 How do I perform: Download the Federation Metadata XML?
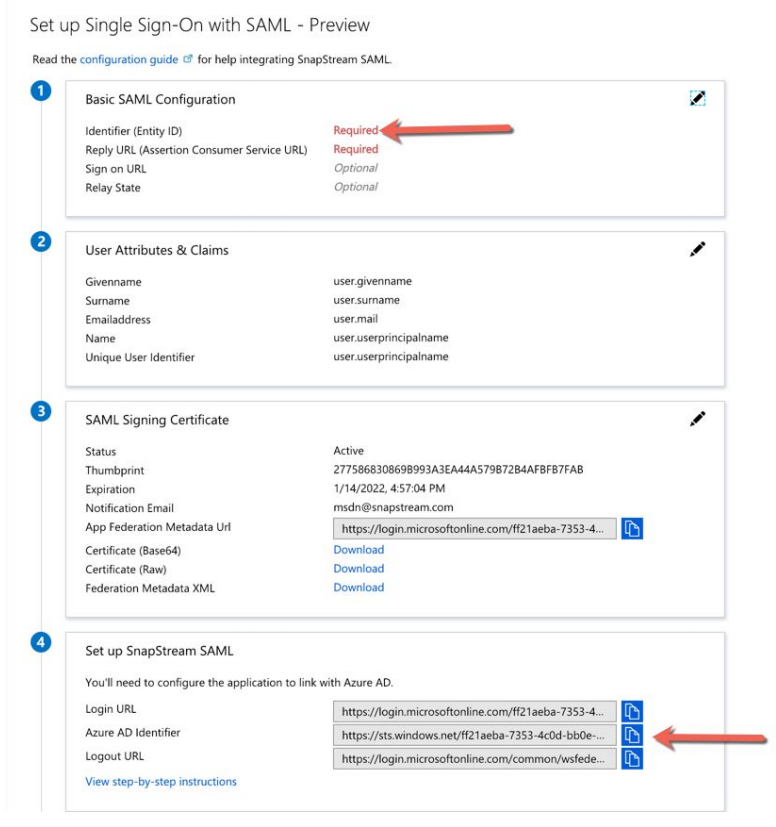pyautogui.click(x=359, y=588)
